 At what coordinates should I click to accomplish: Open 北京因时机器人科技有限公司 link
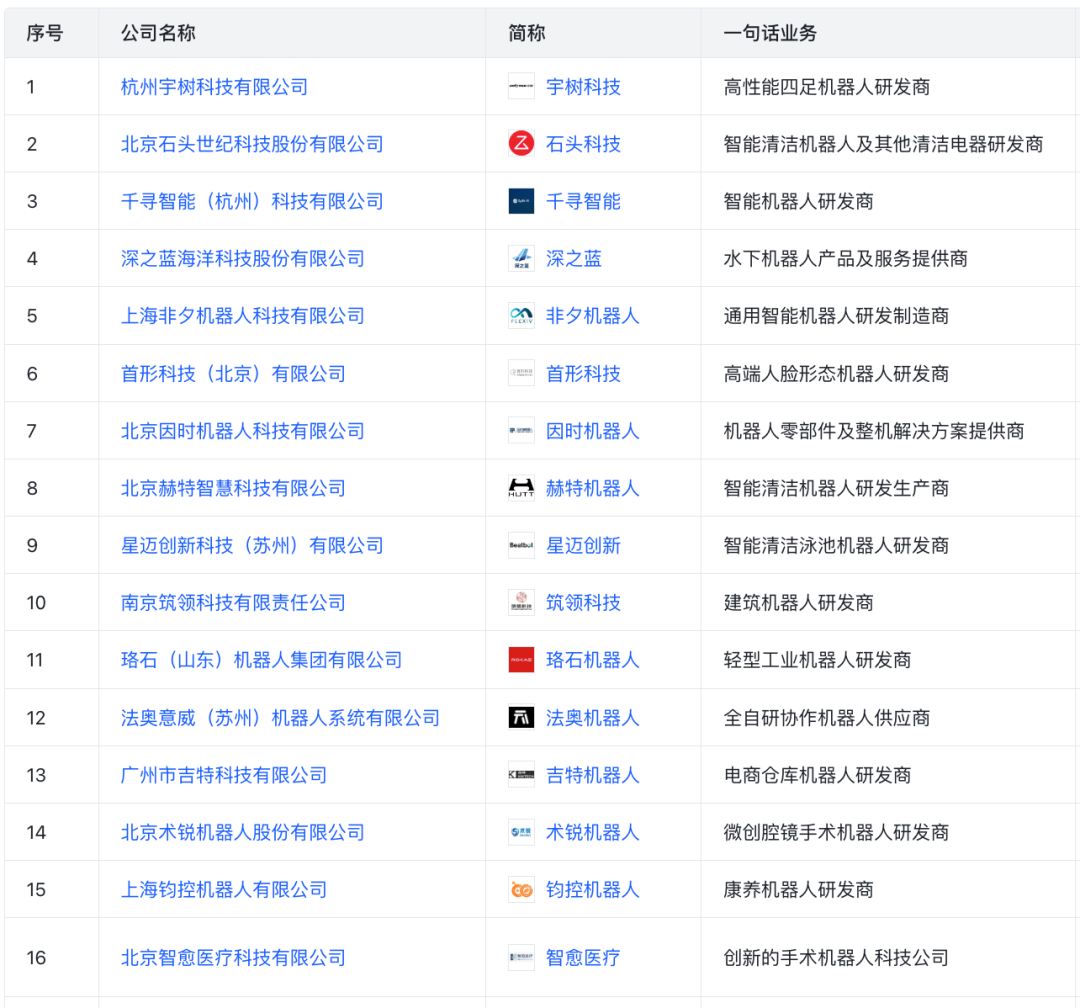242,431
